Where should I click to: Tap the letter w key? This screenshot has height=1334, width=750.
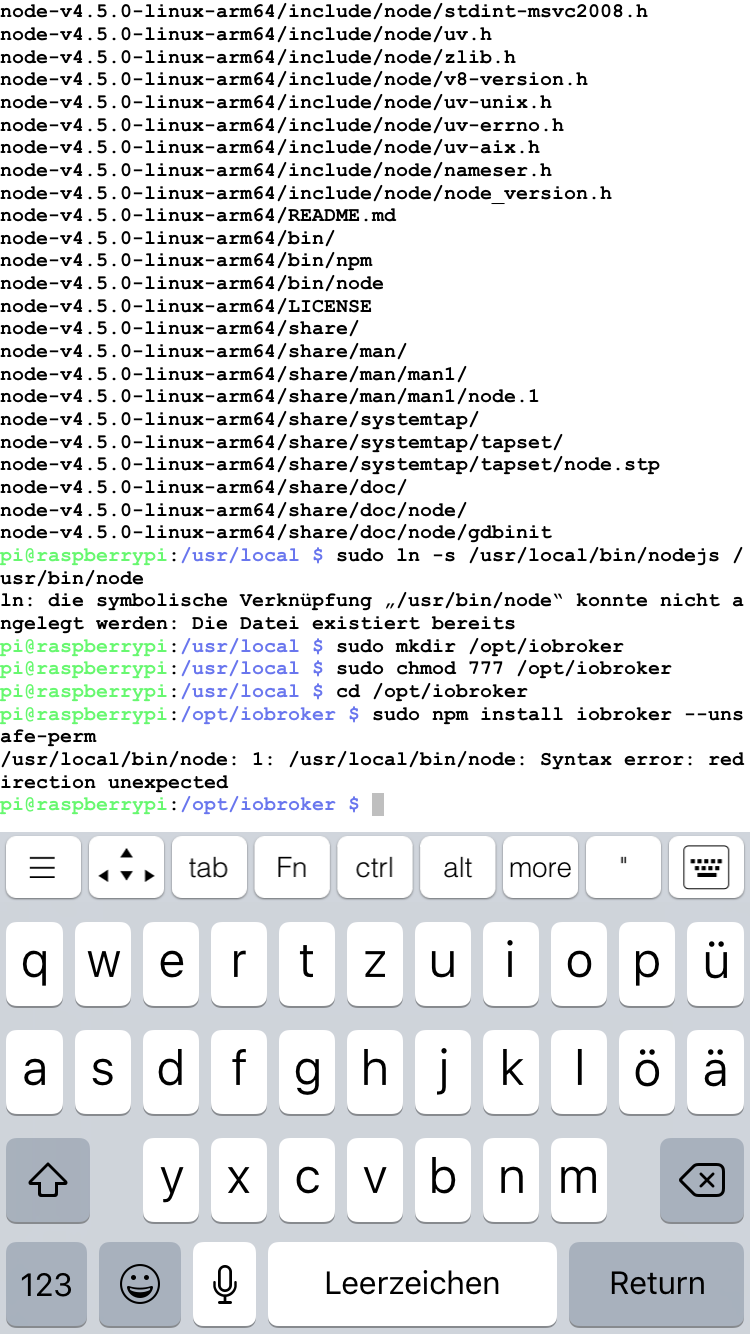[x=103, y=964]
